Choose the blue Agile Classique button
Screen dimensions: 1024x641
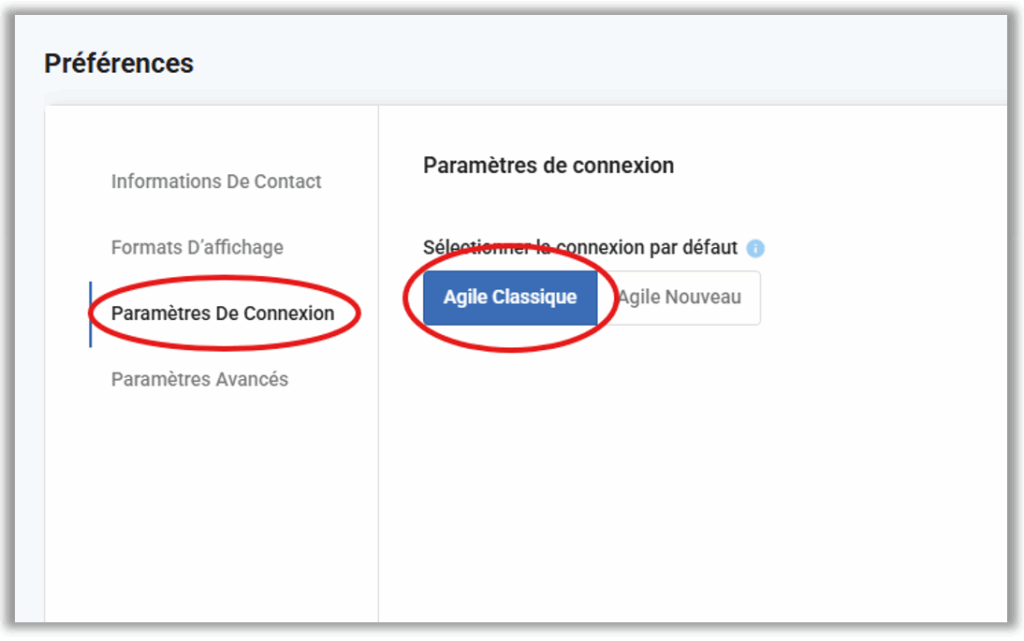510,298
